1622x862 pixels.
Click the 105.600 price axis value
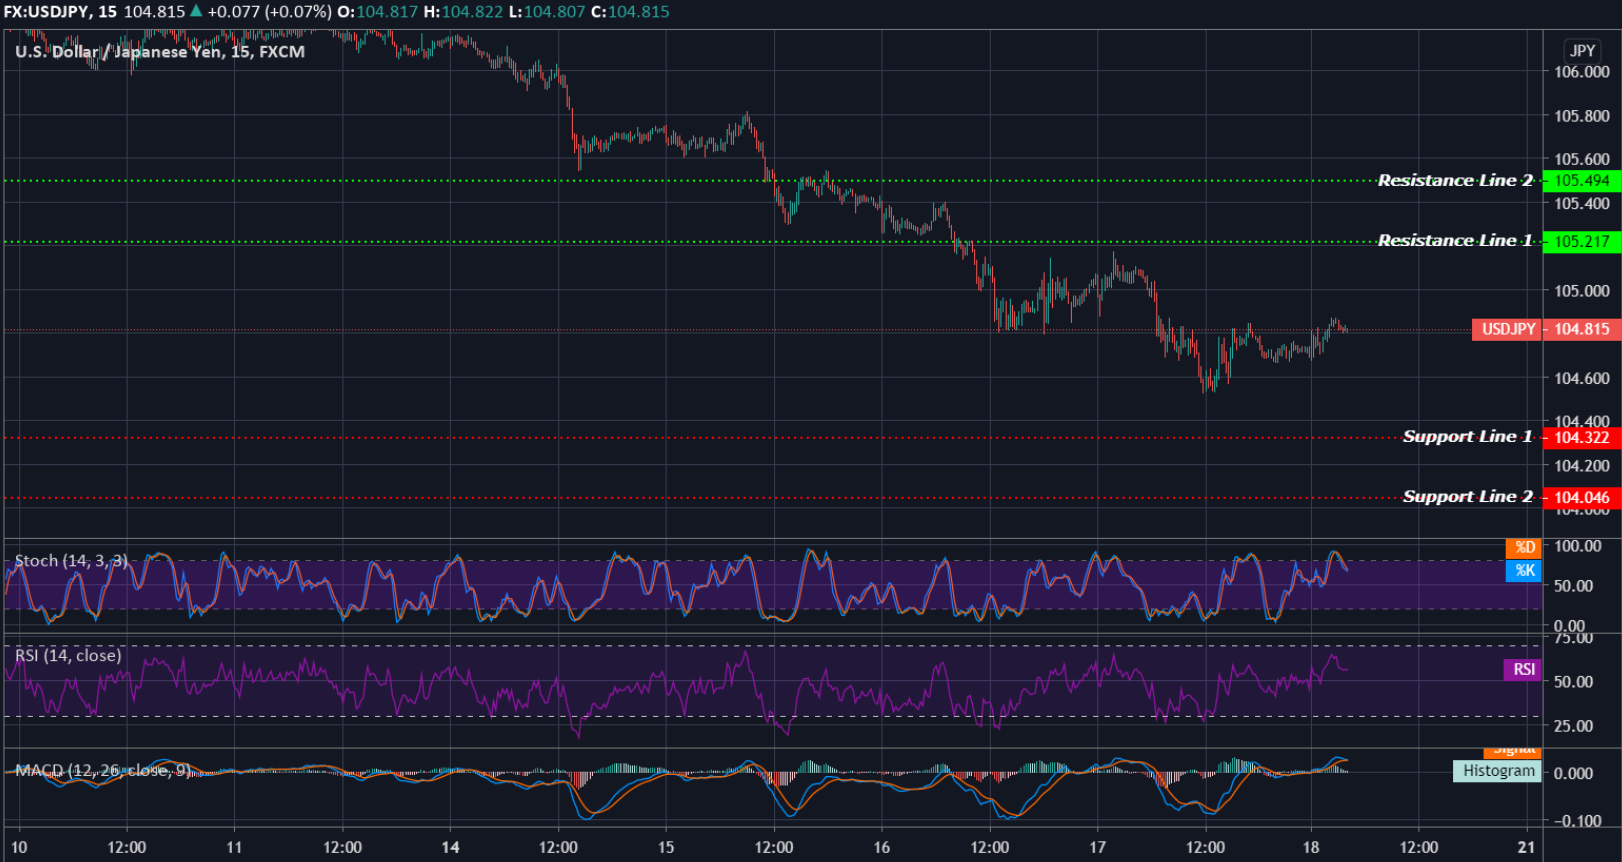click(x=1582, y=159)
